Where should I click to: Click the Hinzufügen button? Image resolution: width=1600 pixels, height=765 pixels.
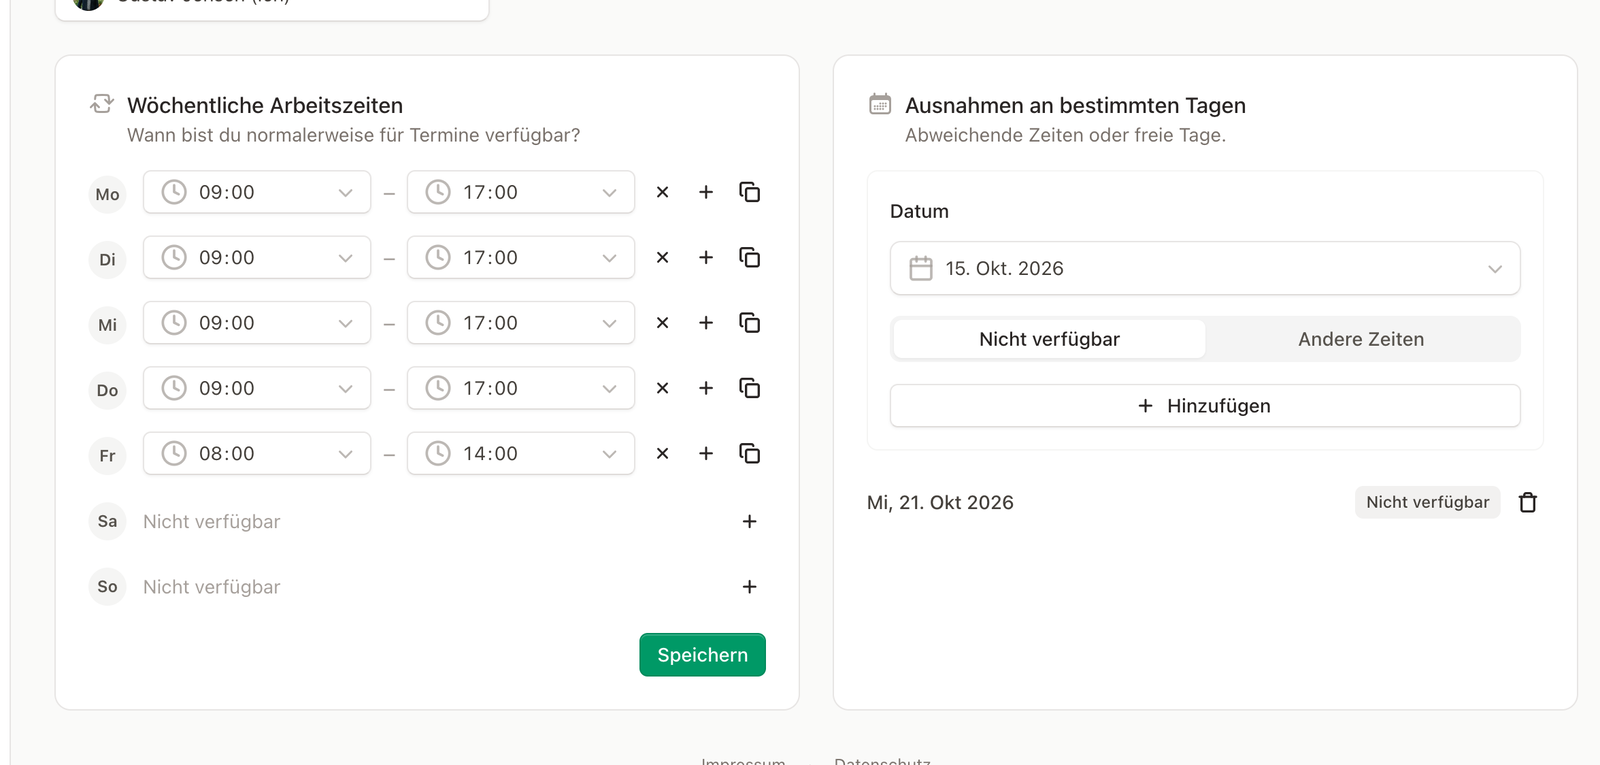pyautogui.click(x=1205, y=406)
